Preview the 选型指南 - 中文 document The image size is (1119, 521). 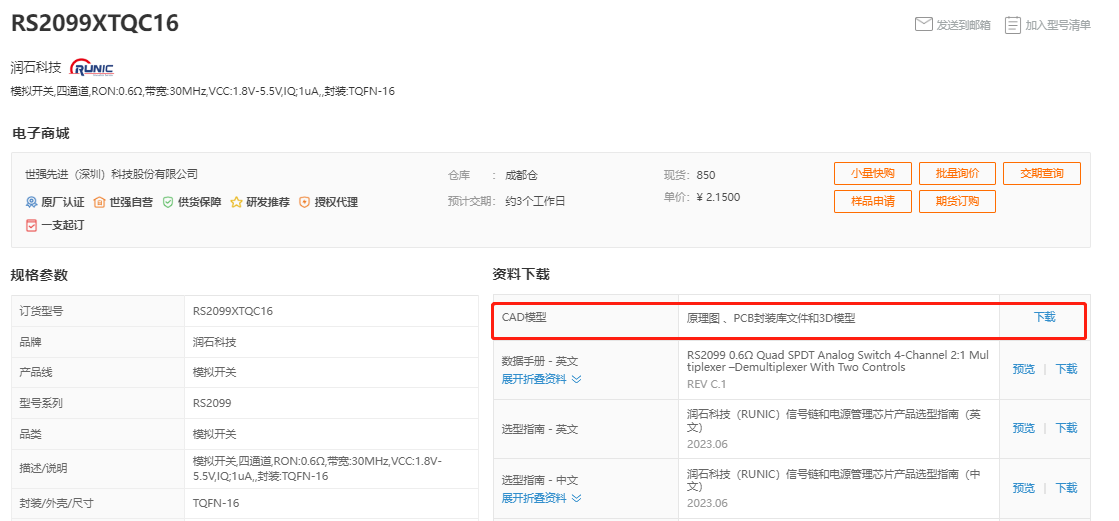click(1023, 488)
